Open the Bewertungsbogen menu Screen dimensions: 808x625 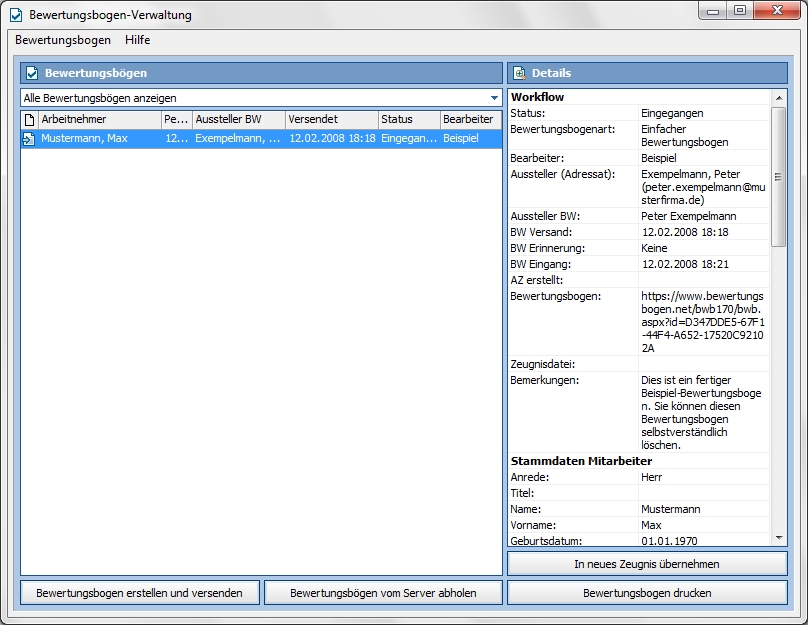point(63,40)
